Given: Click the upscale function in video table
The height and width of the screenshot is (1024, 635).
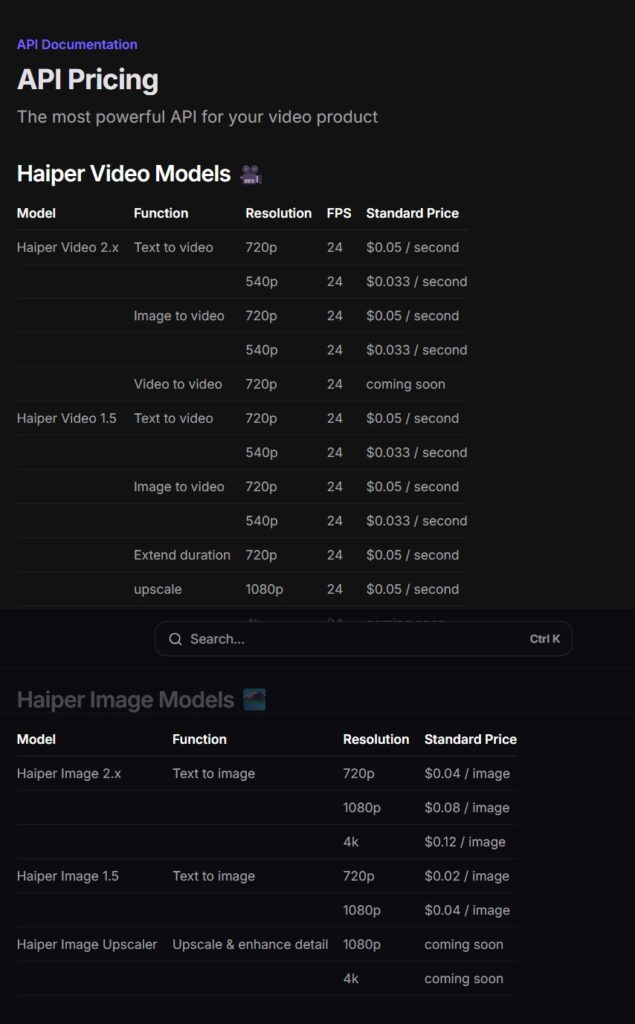Looking at the screenshot, I should (x=158, y=589).
